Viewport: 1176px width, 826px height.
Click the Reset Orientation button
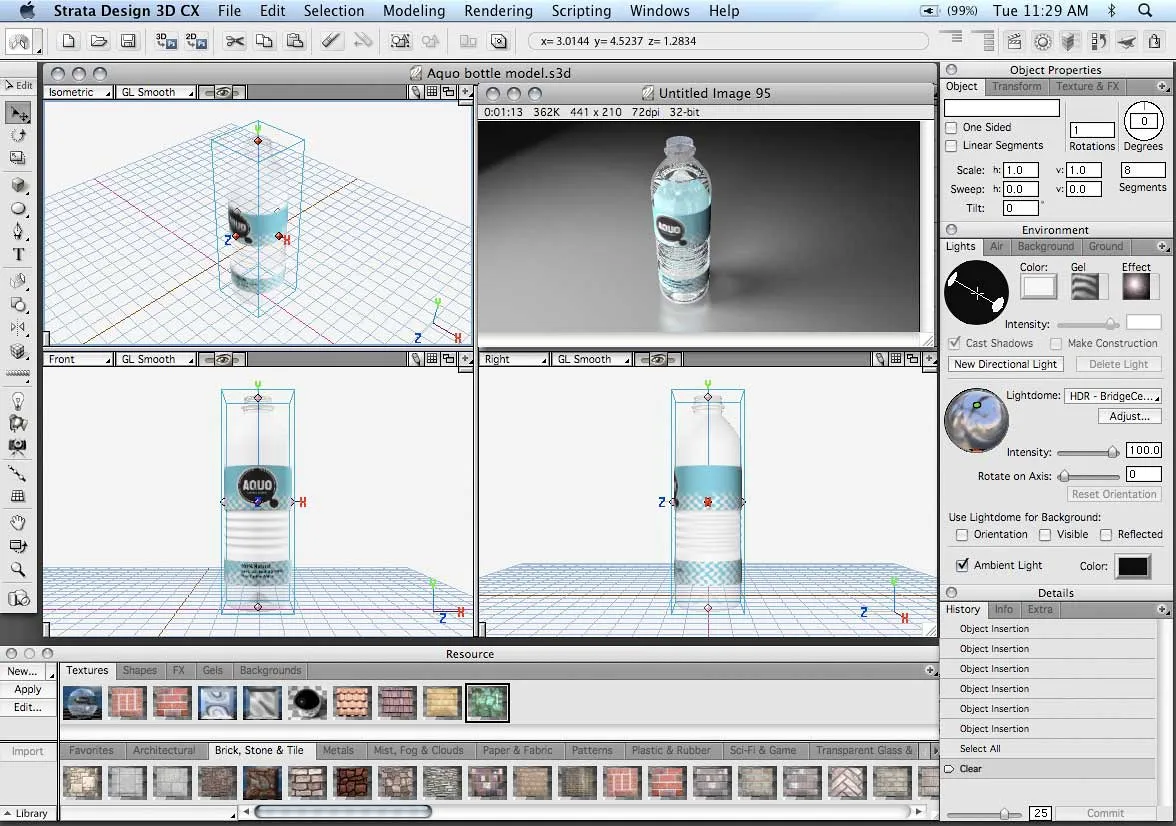[1113, 494]
